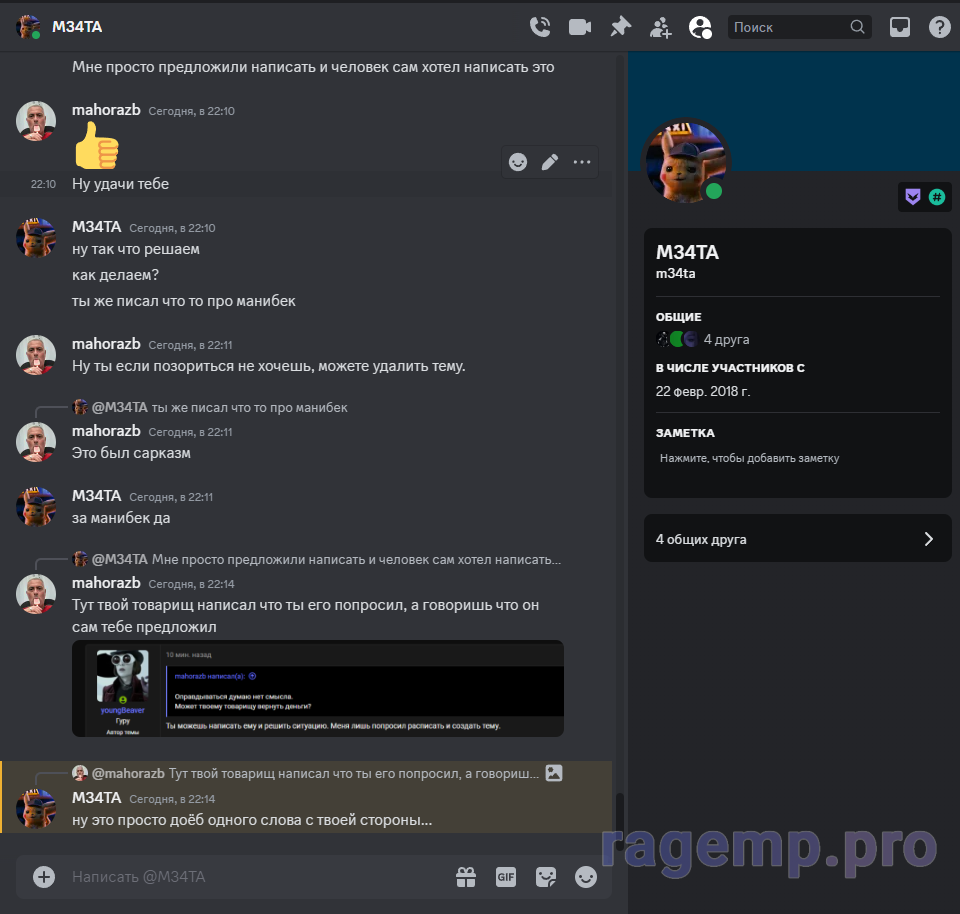
Task: Open the emoji picker in message box
Action: pyautogui.click(x=586, y=877)
